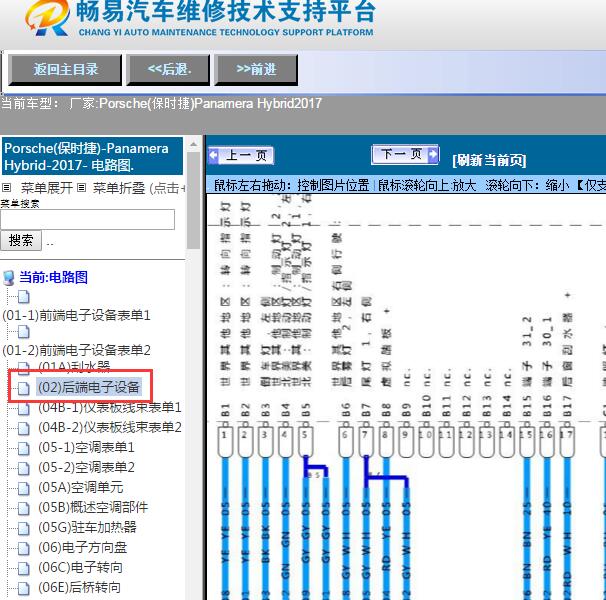Click page icon beside (06C)电子转向
606x600 pixels.
coord(24,569)
